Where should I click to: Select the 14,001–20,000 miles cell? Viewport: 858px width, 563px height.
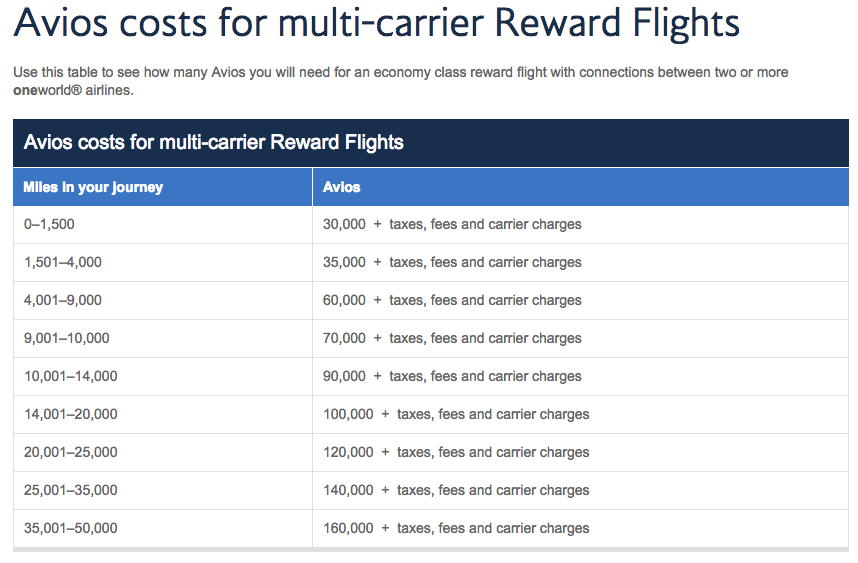(x=163, y=415)
